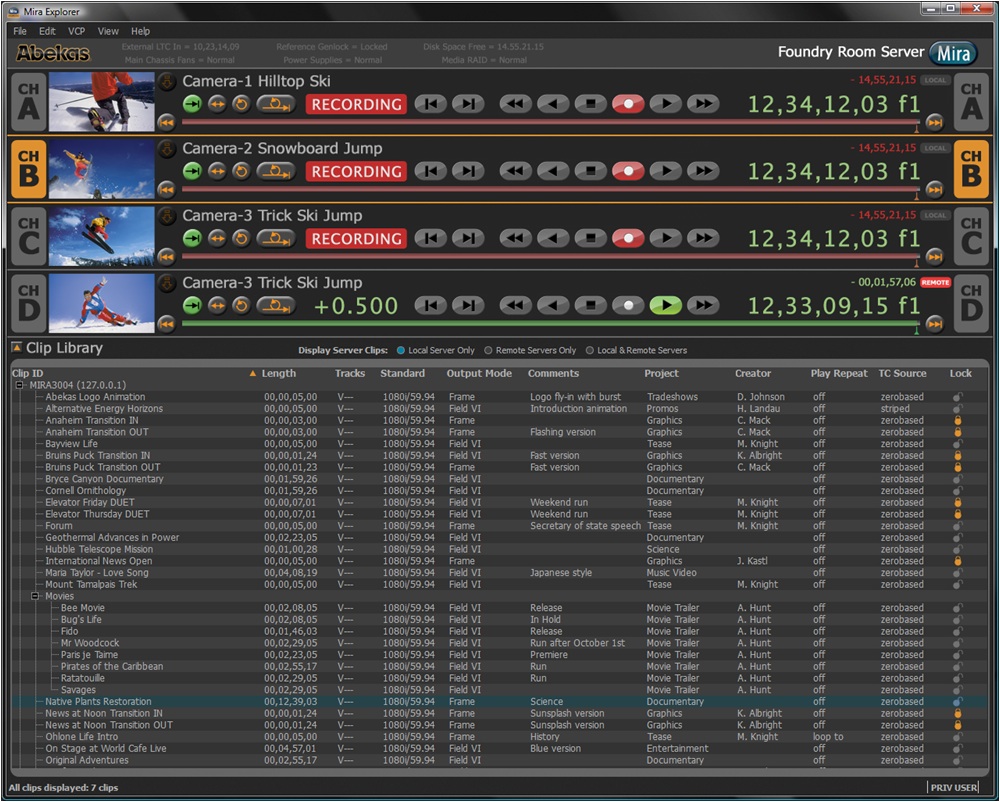Click the load clip arrow on channel B
This screenshot has width=1000, height=802.
(x=166, y=150)
